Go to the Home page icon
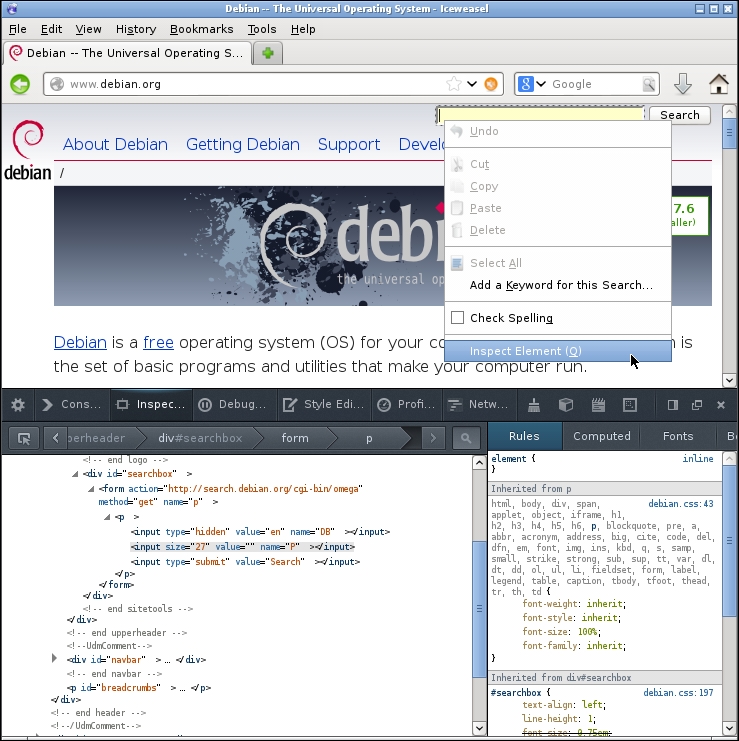 [x=718, y=84]
